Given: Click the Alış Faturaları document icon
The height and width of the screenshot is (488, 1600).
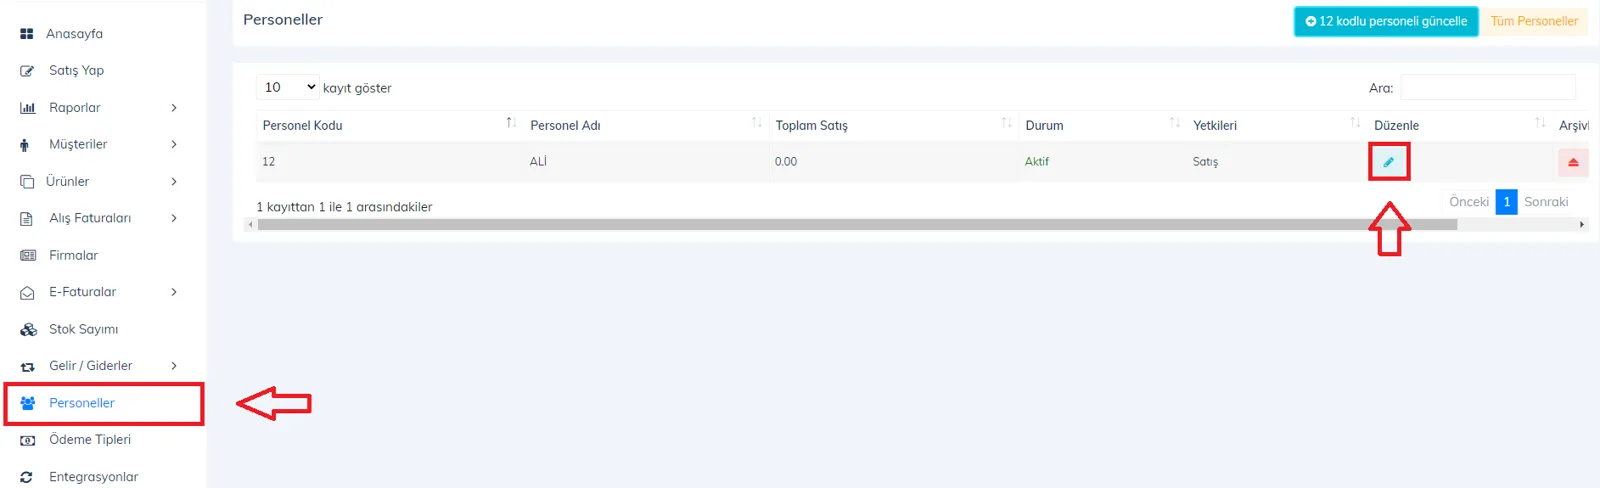Looking at the screenshot, I should pos(27,219).
